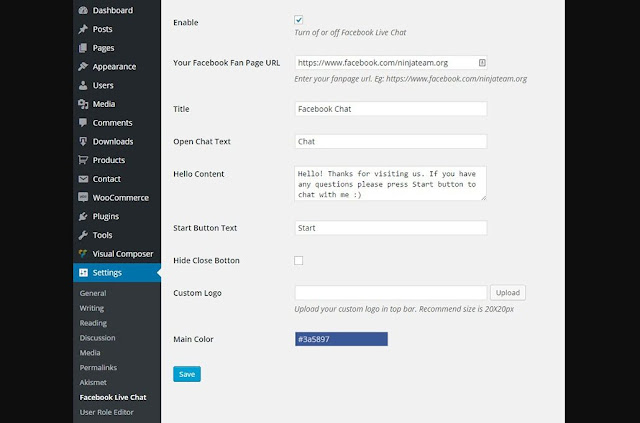Open Media settings submenu link

coord(90,353)
